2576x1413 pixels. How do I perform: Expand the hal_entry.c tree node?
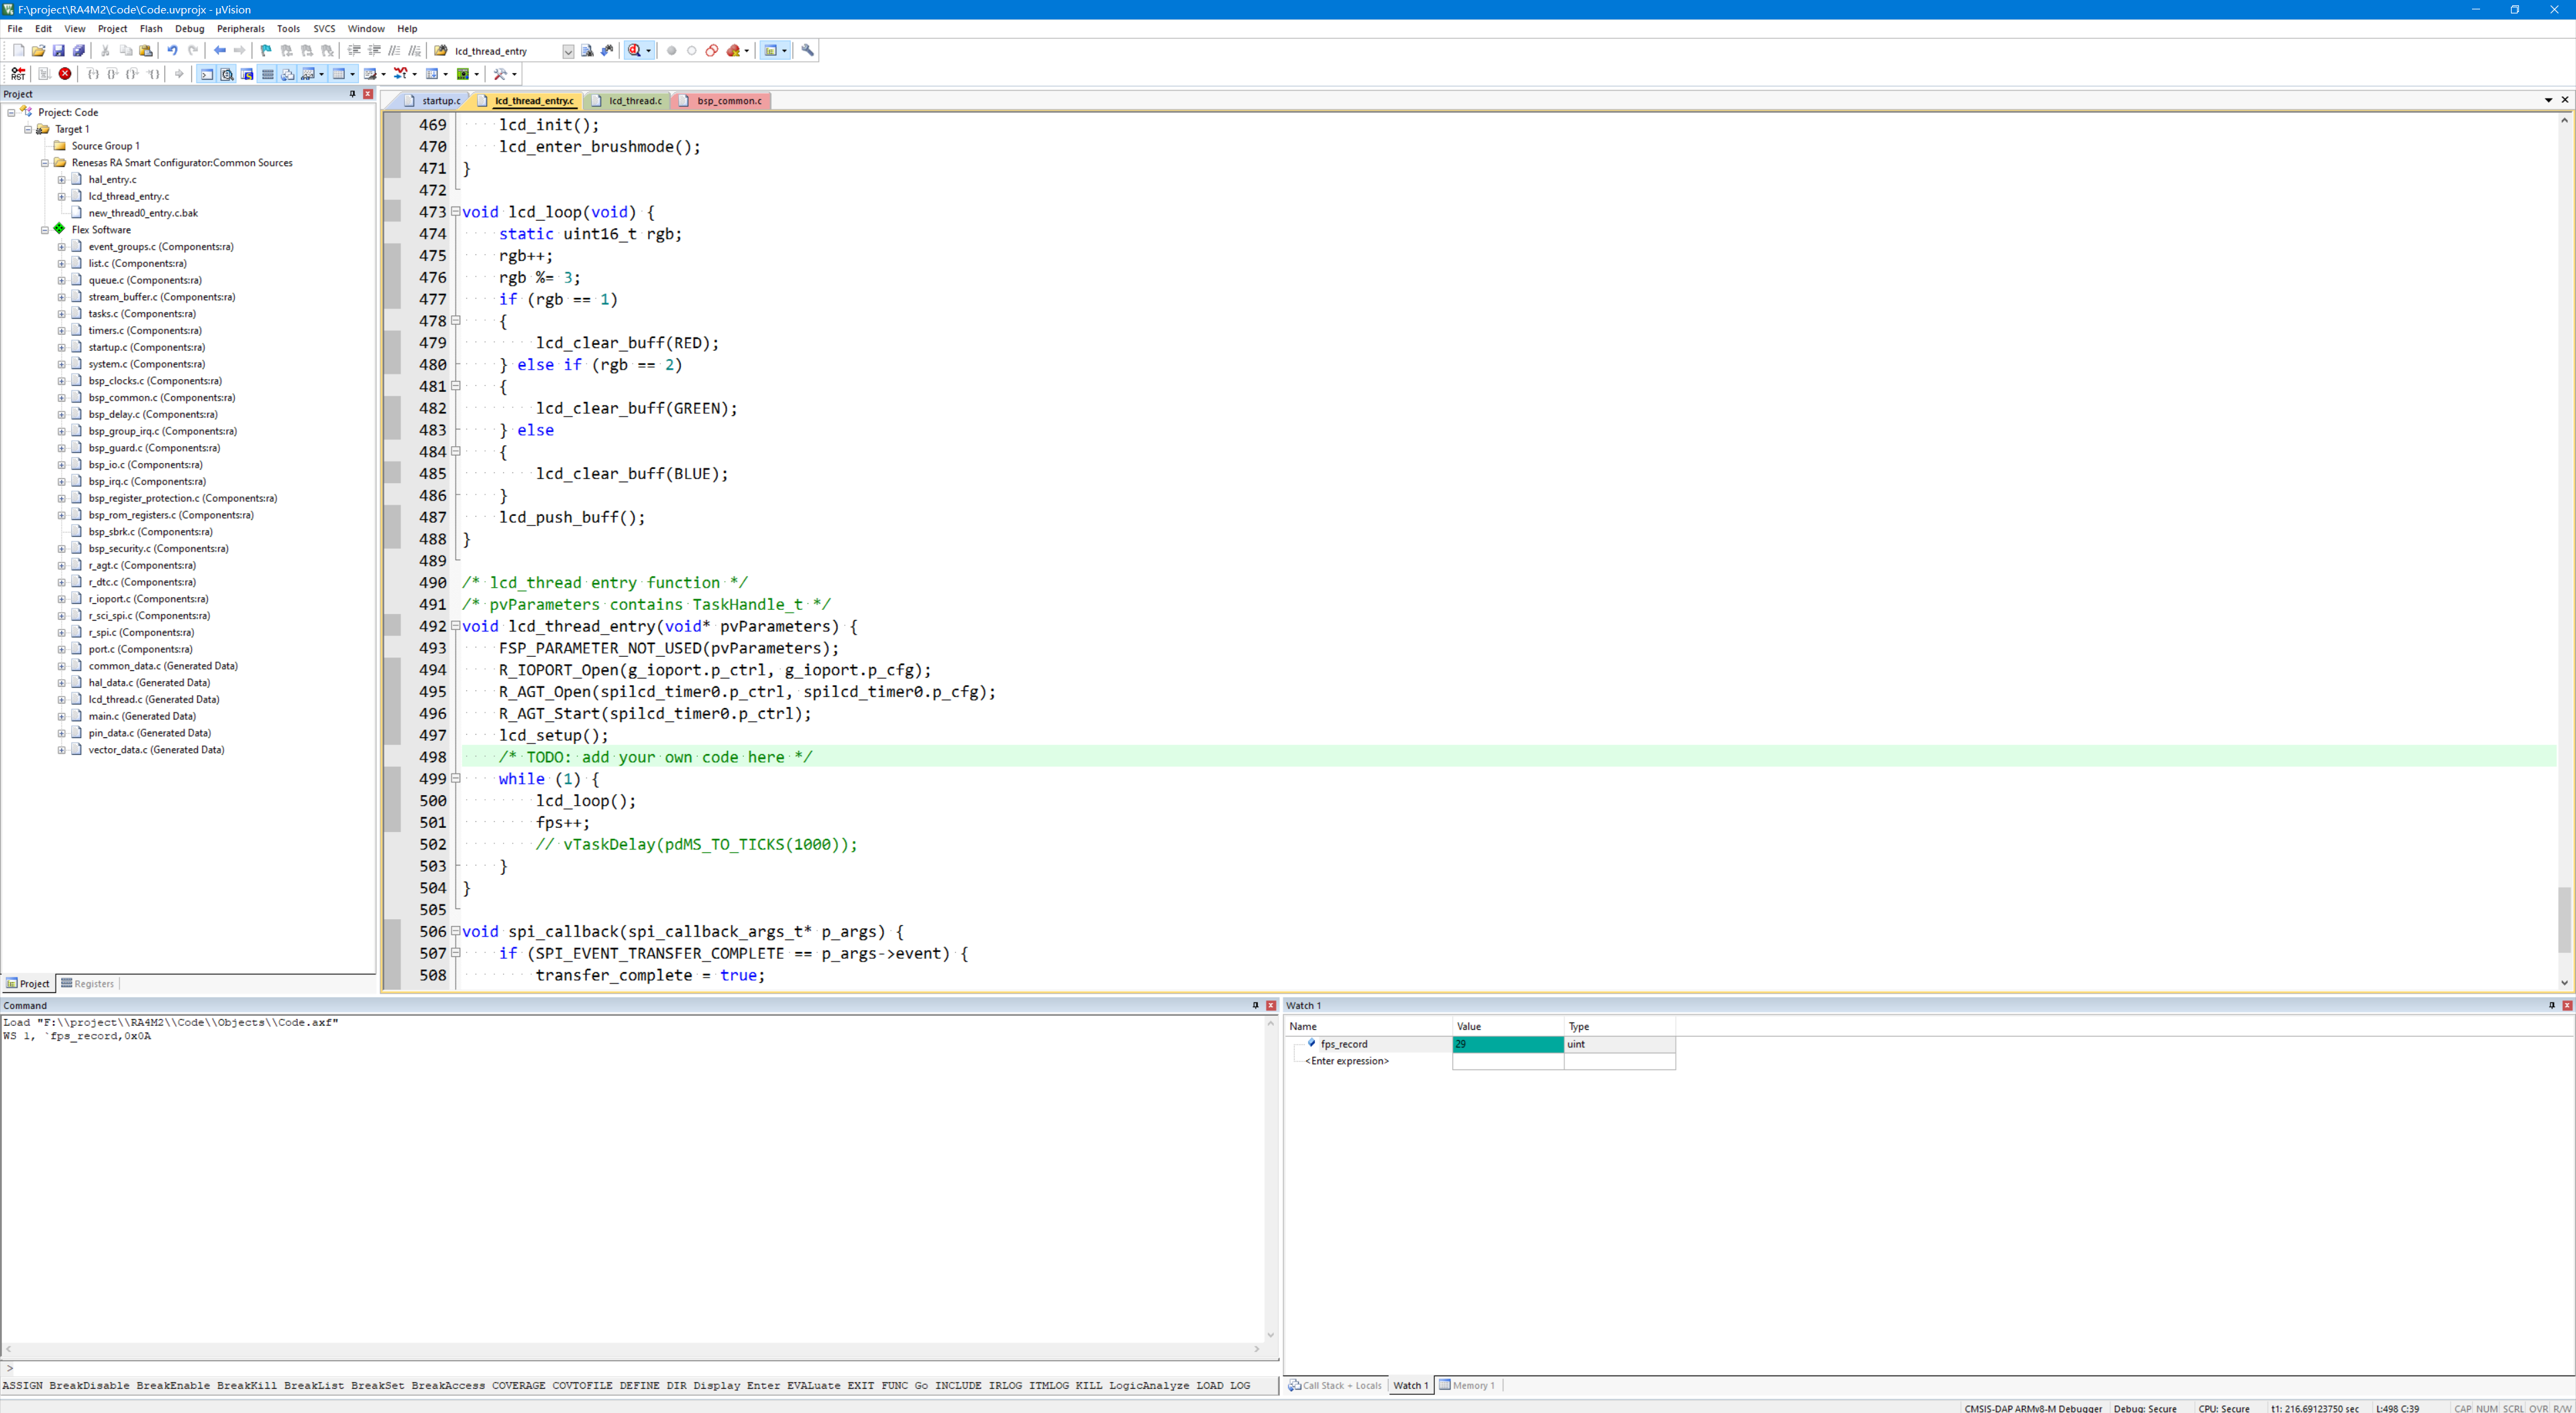coord(61,180)
